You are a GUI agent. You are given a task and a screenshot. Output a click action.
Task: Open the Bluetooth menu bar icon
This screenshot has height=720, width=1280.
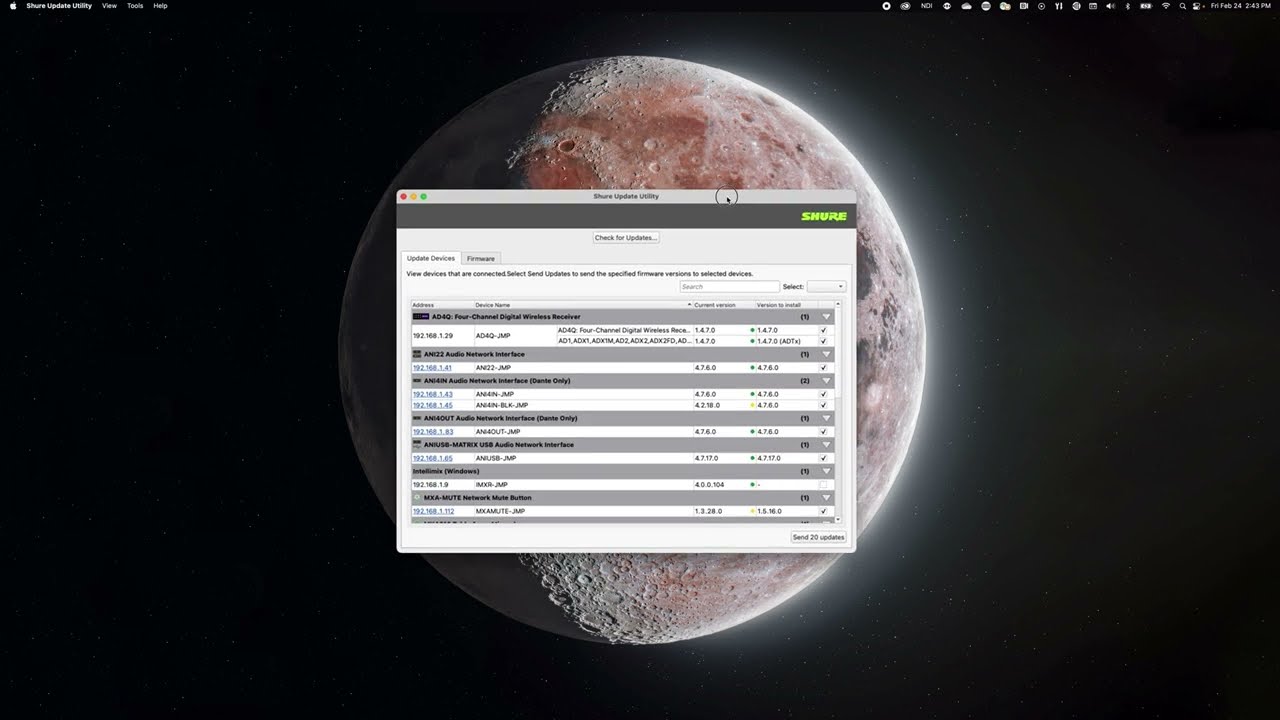pos(1127,6)
